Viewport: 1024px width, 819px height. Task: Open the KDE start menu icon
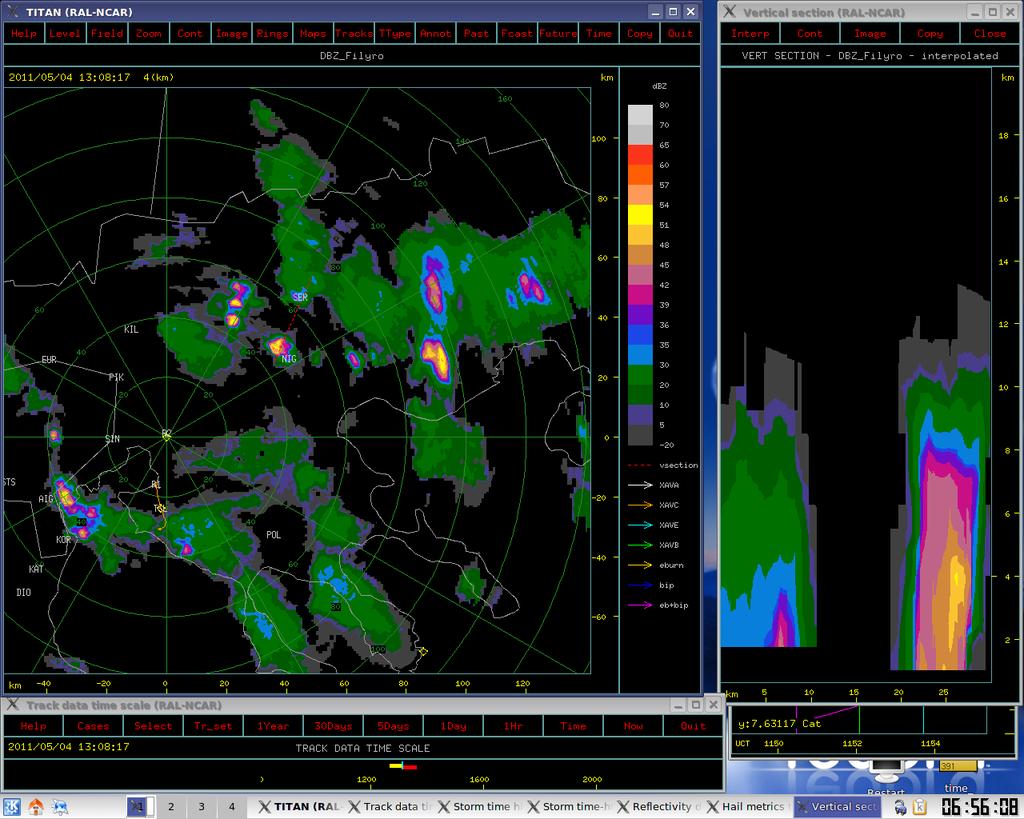[x=12, y=807]
